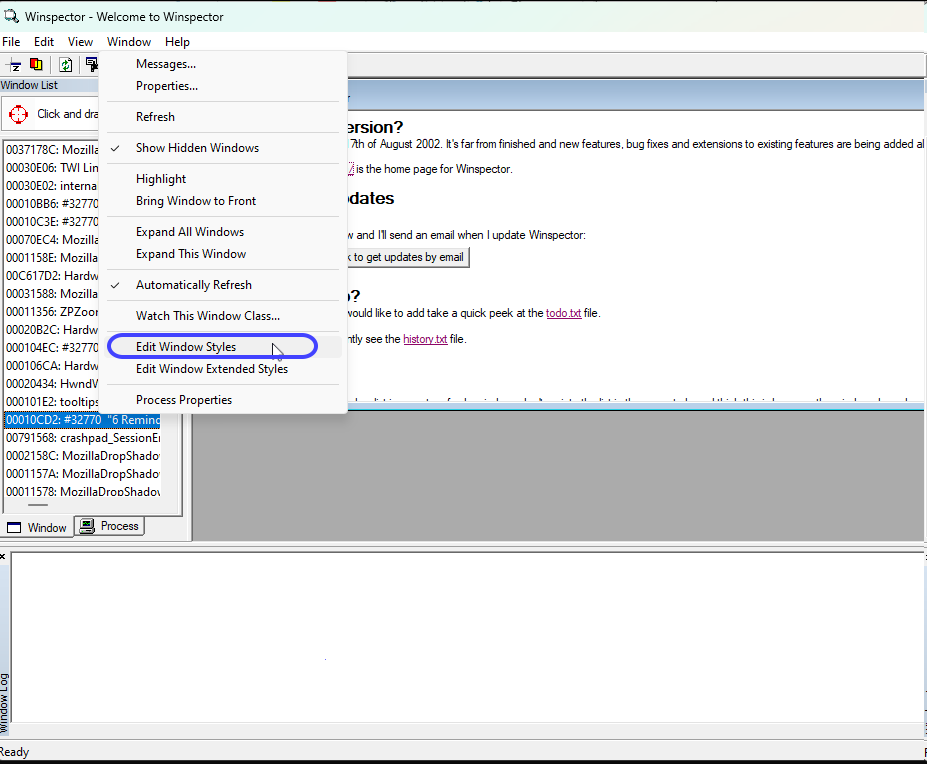Choose Messages... from the Window menu
This screenshot has width=927, height=764.
pyautogui.click(x=223, y=64)
